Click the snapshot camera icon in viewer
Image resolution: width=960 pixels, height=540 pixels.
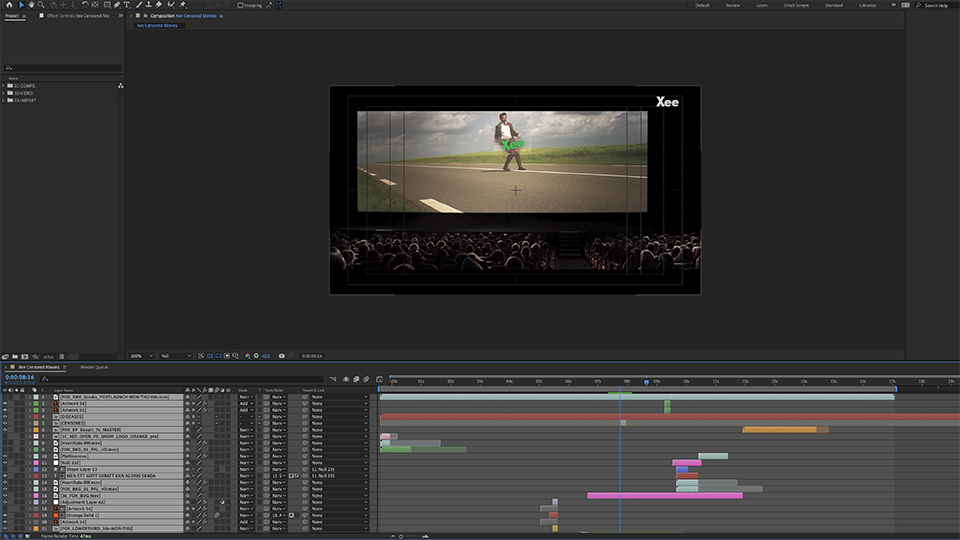pos(282,355)
